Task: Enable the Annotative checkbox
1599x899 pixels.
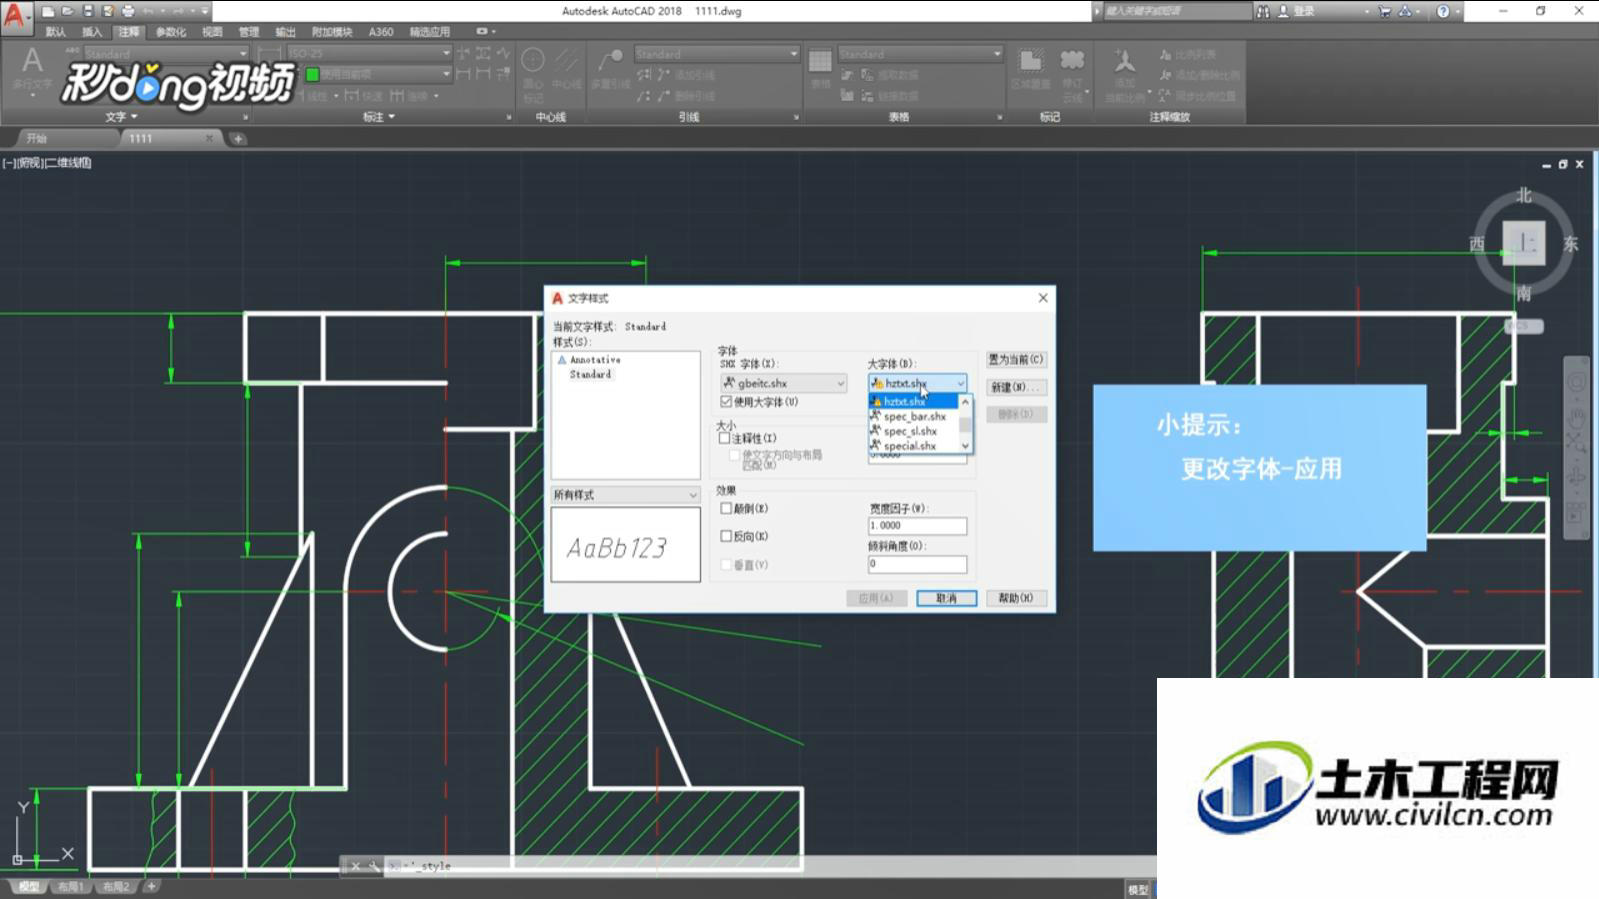Action: (725, 438)
